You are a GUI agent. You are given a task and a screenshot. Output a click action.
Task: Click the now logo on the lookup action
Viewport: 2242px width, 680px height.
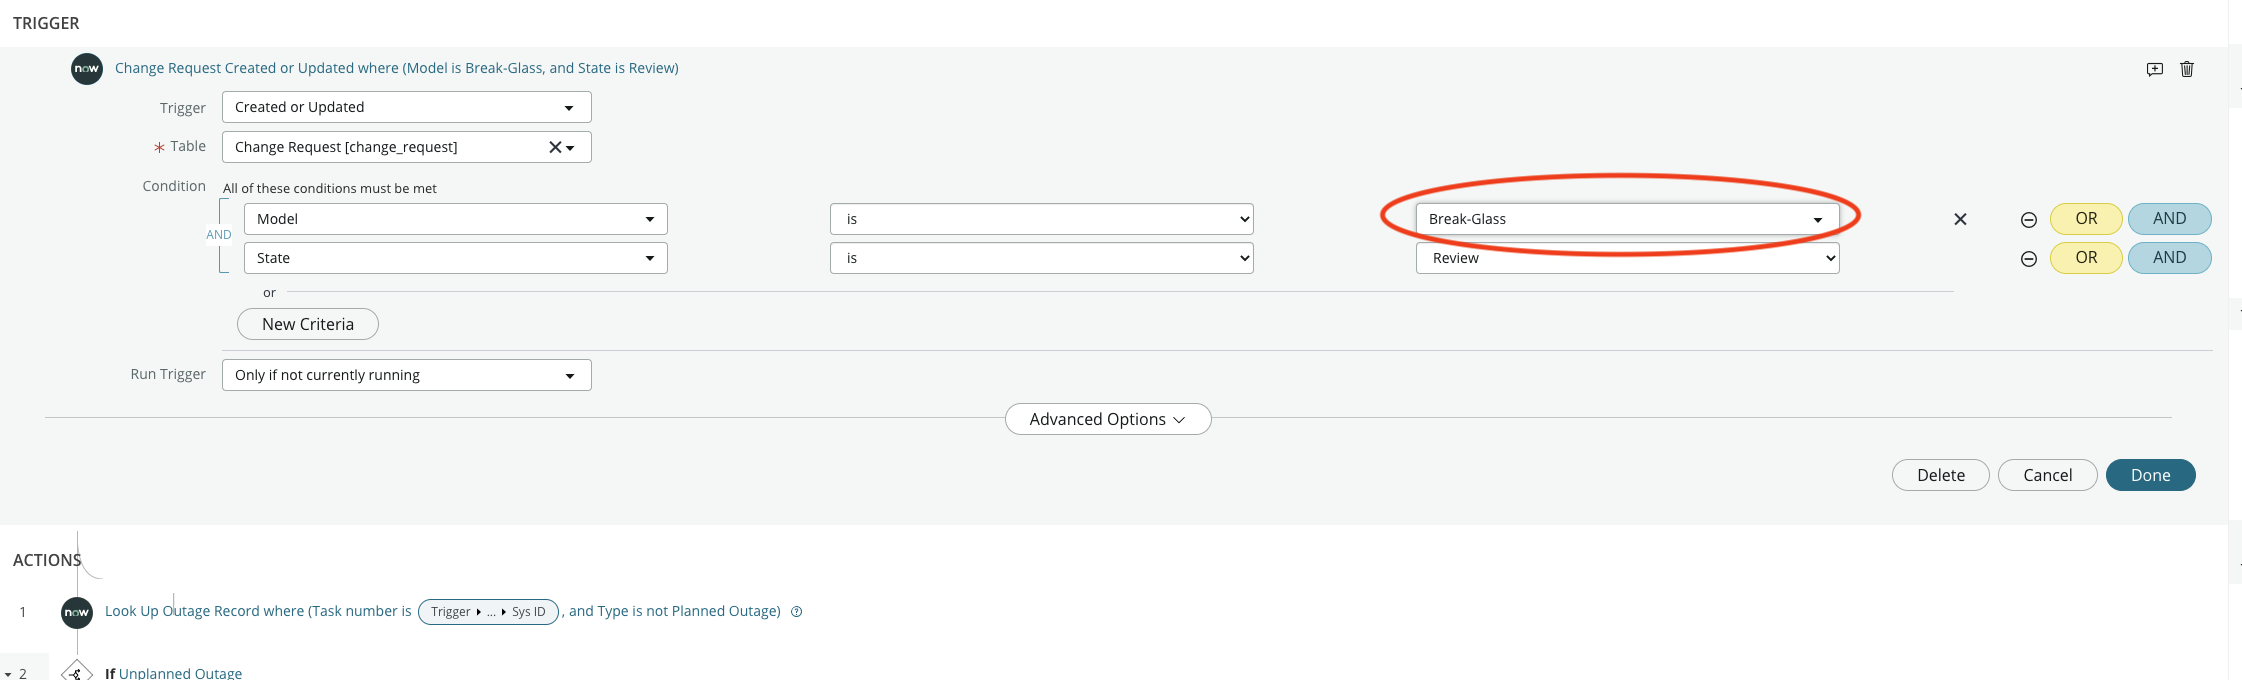click(x=77, y=611)
